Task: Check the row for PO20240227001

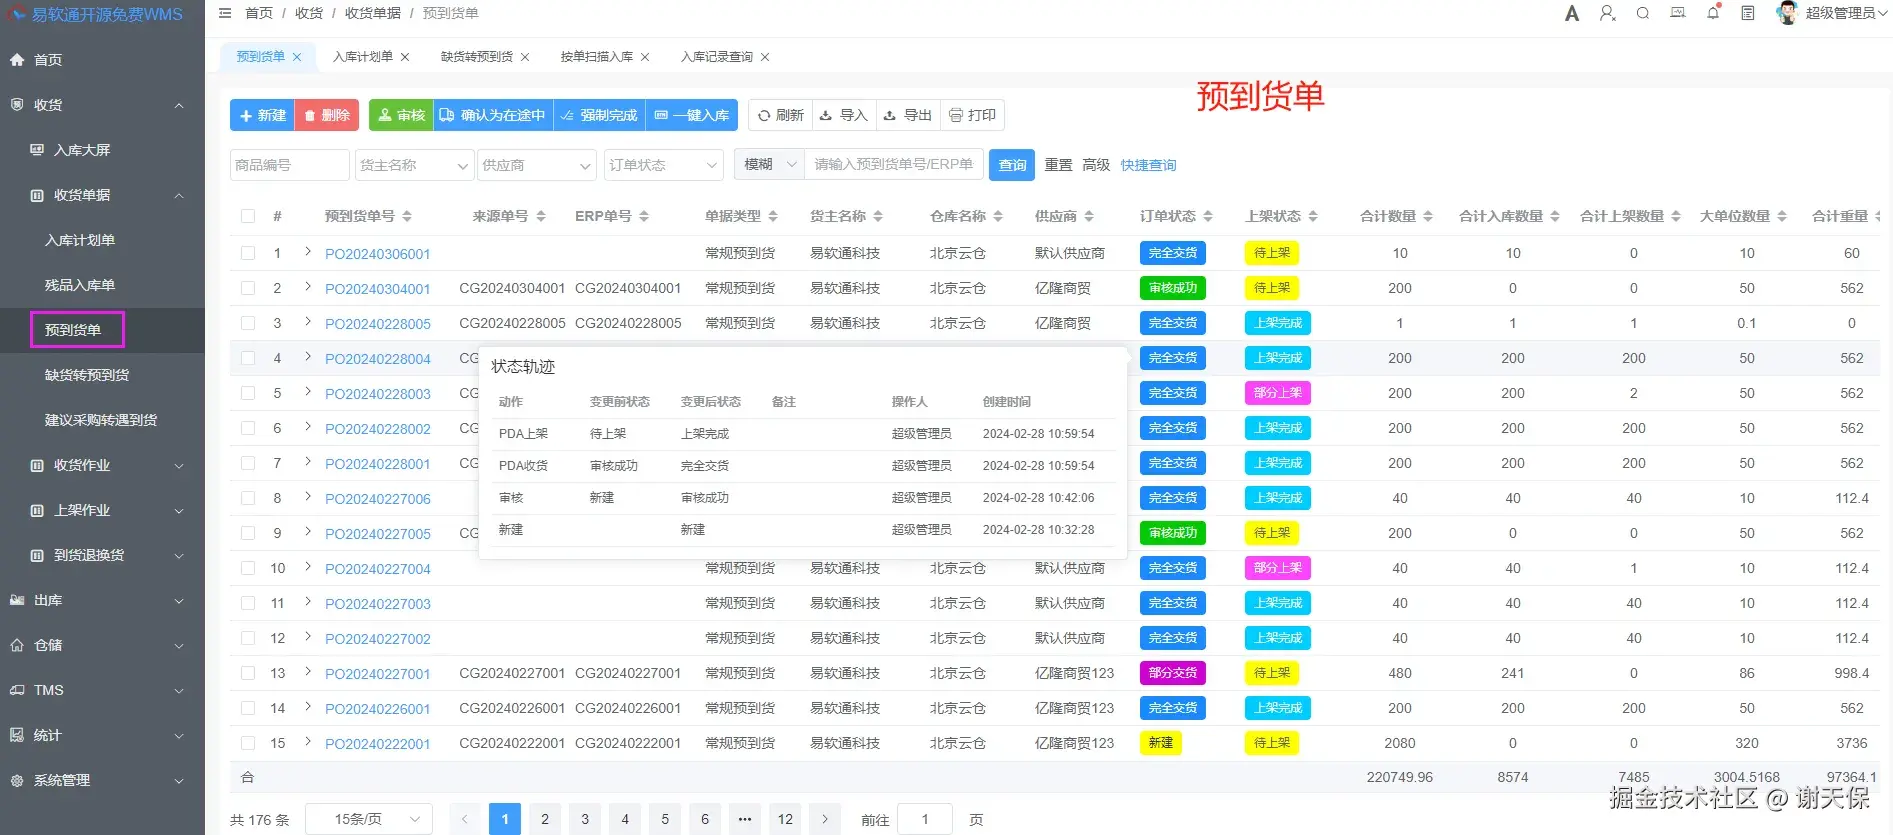Action: pyautogui.click(x=248, y=673)
